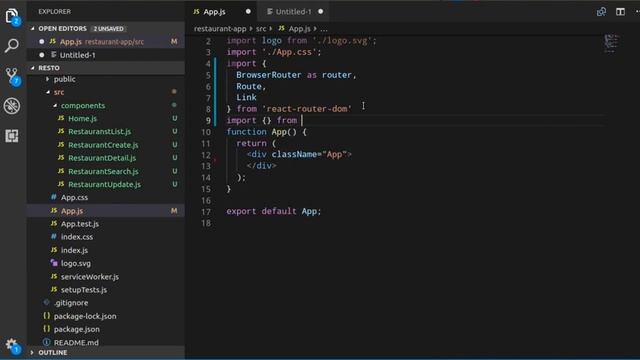Image resolution: width=640 pixels, height=360 pixels.
Task: Click the info icon beside README.md
Action: click(47, 342)
